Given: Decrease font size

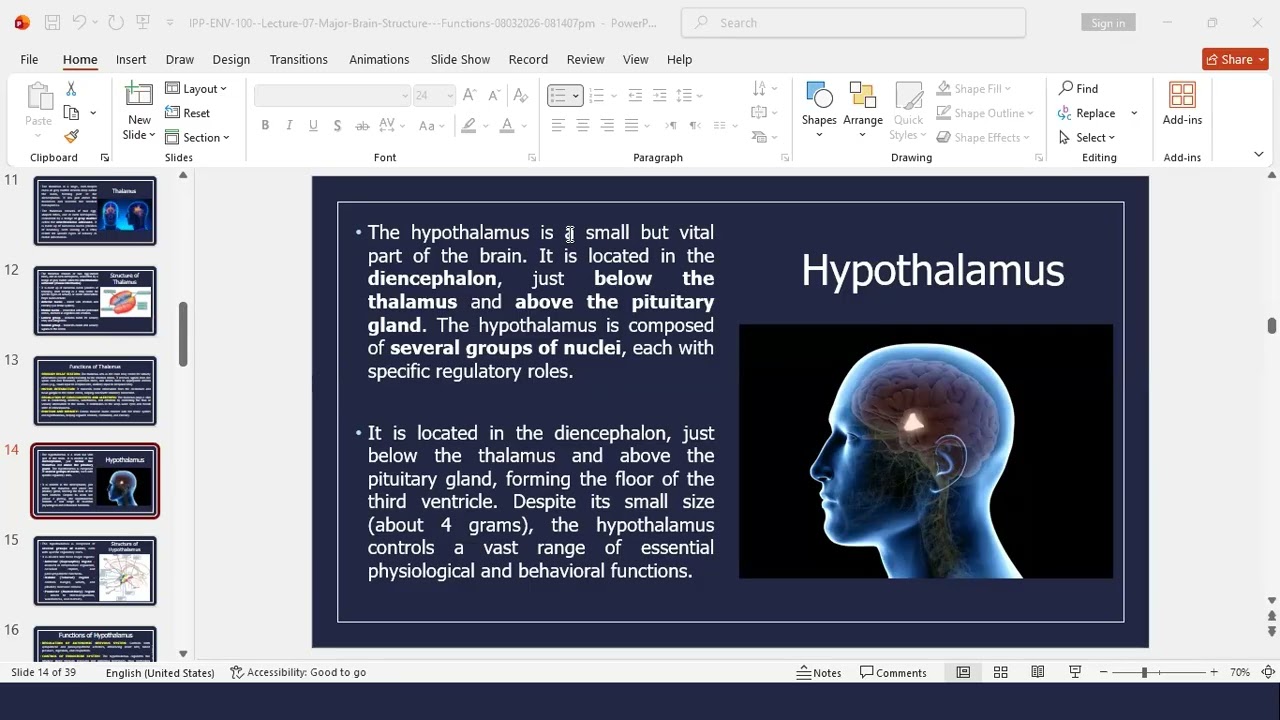Looking at the screenshot, I should pyautogui.click(x=494, y=95).
